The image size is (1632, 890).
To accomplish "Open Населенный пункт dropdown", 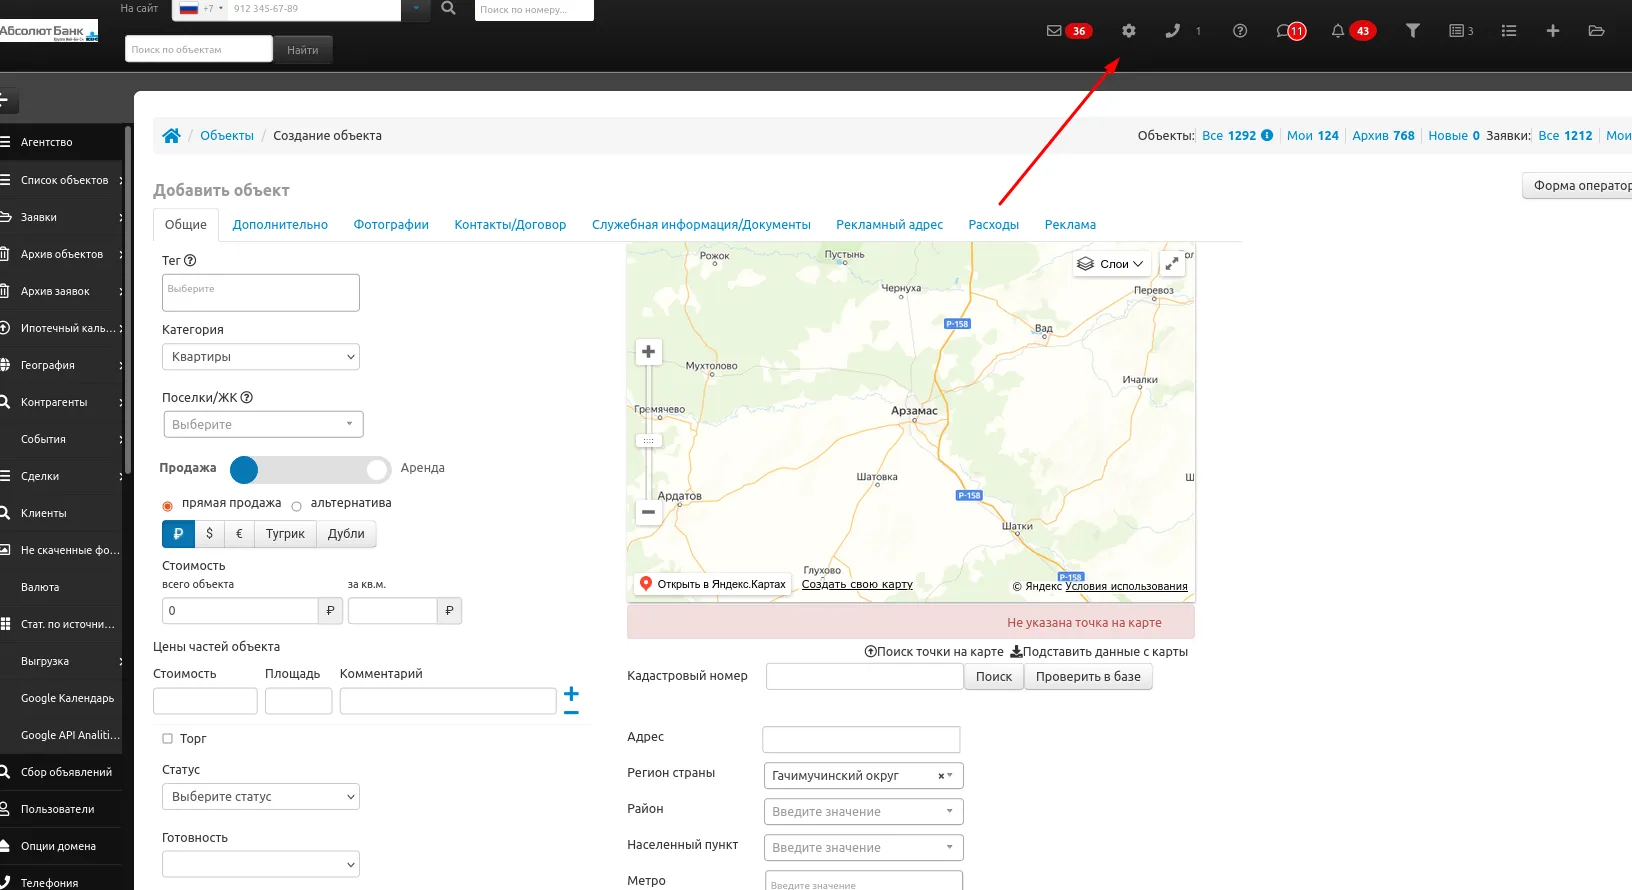I will click(863, 848).
